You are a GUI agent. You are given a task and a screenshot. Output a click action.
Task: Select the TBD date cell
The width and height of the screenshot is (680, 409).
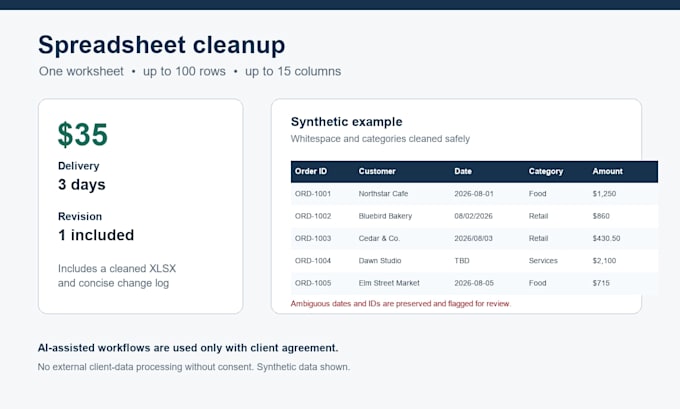click(462, 261)
